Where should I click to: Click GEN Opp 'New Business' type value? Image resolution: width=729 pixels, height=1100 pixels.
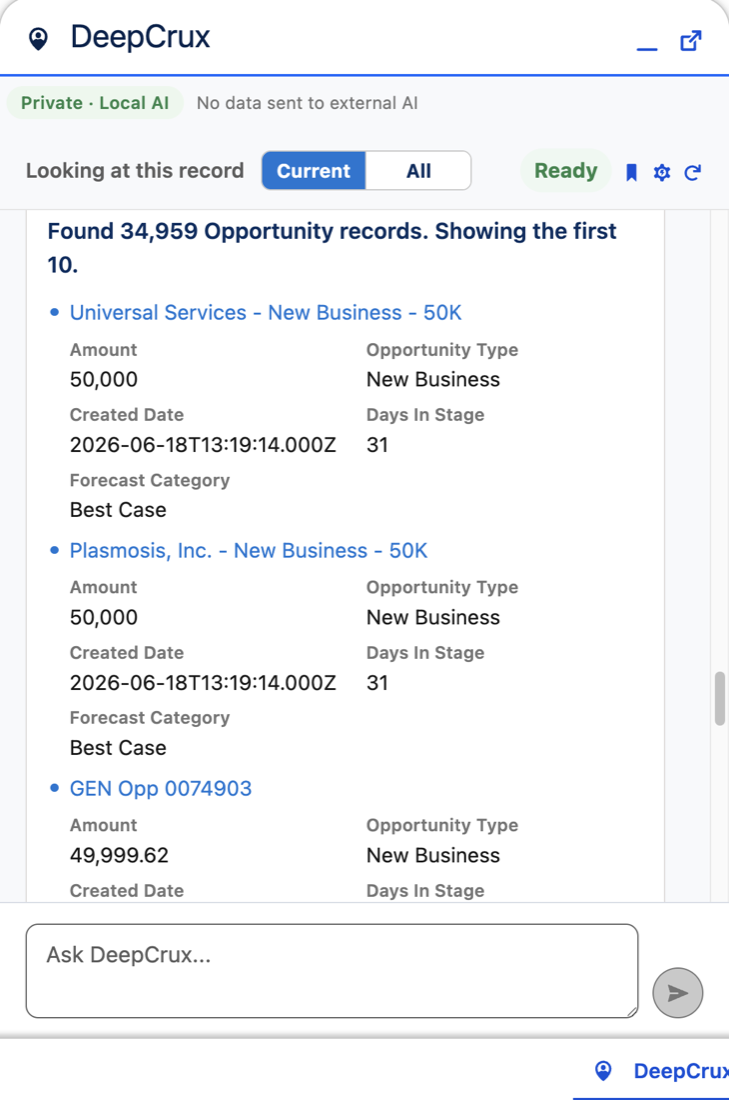coord(433,855)
